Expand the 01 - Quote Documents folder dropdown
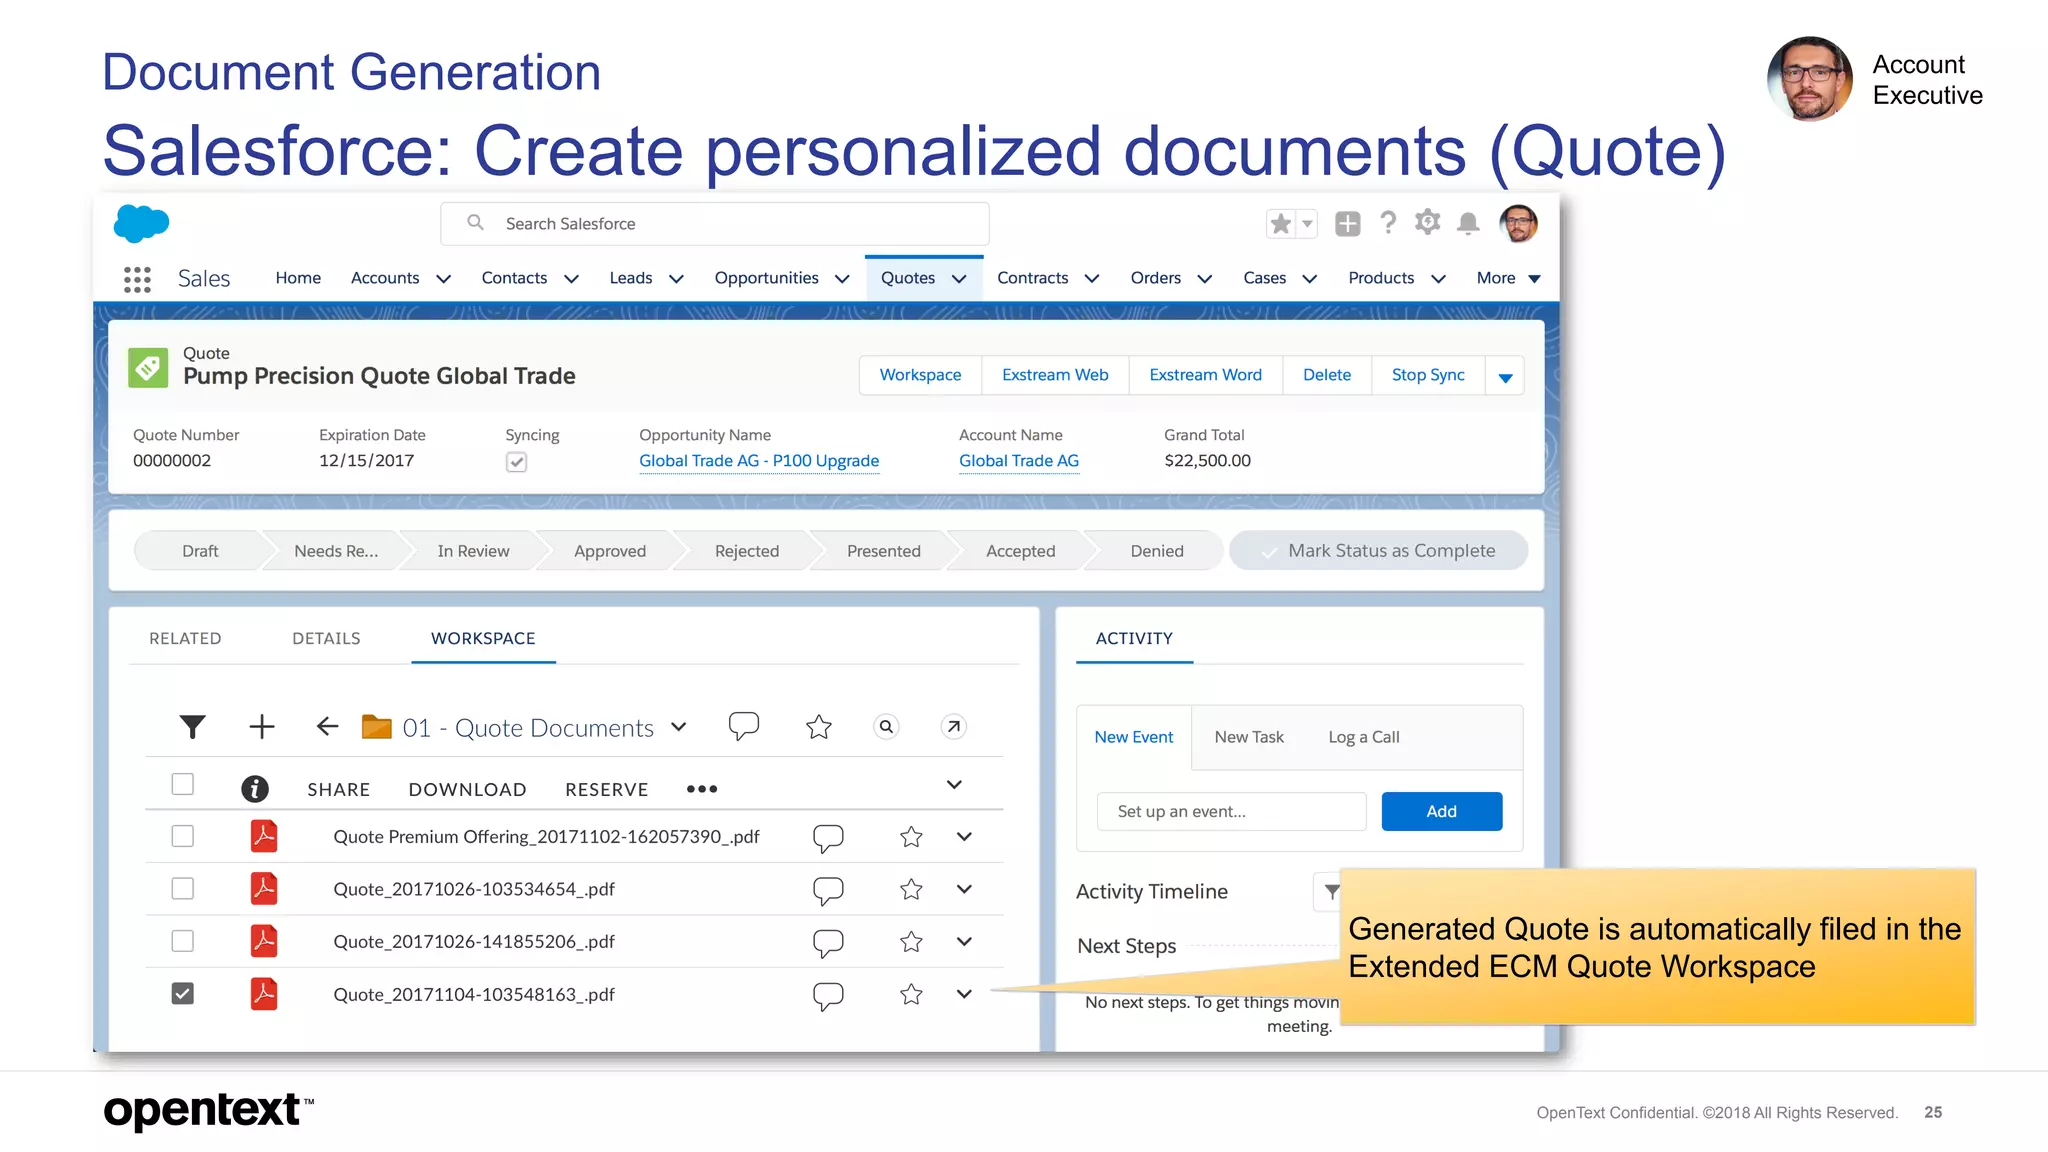This screenshot has height=1152, width=2048. [x=679, y=727]
